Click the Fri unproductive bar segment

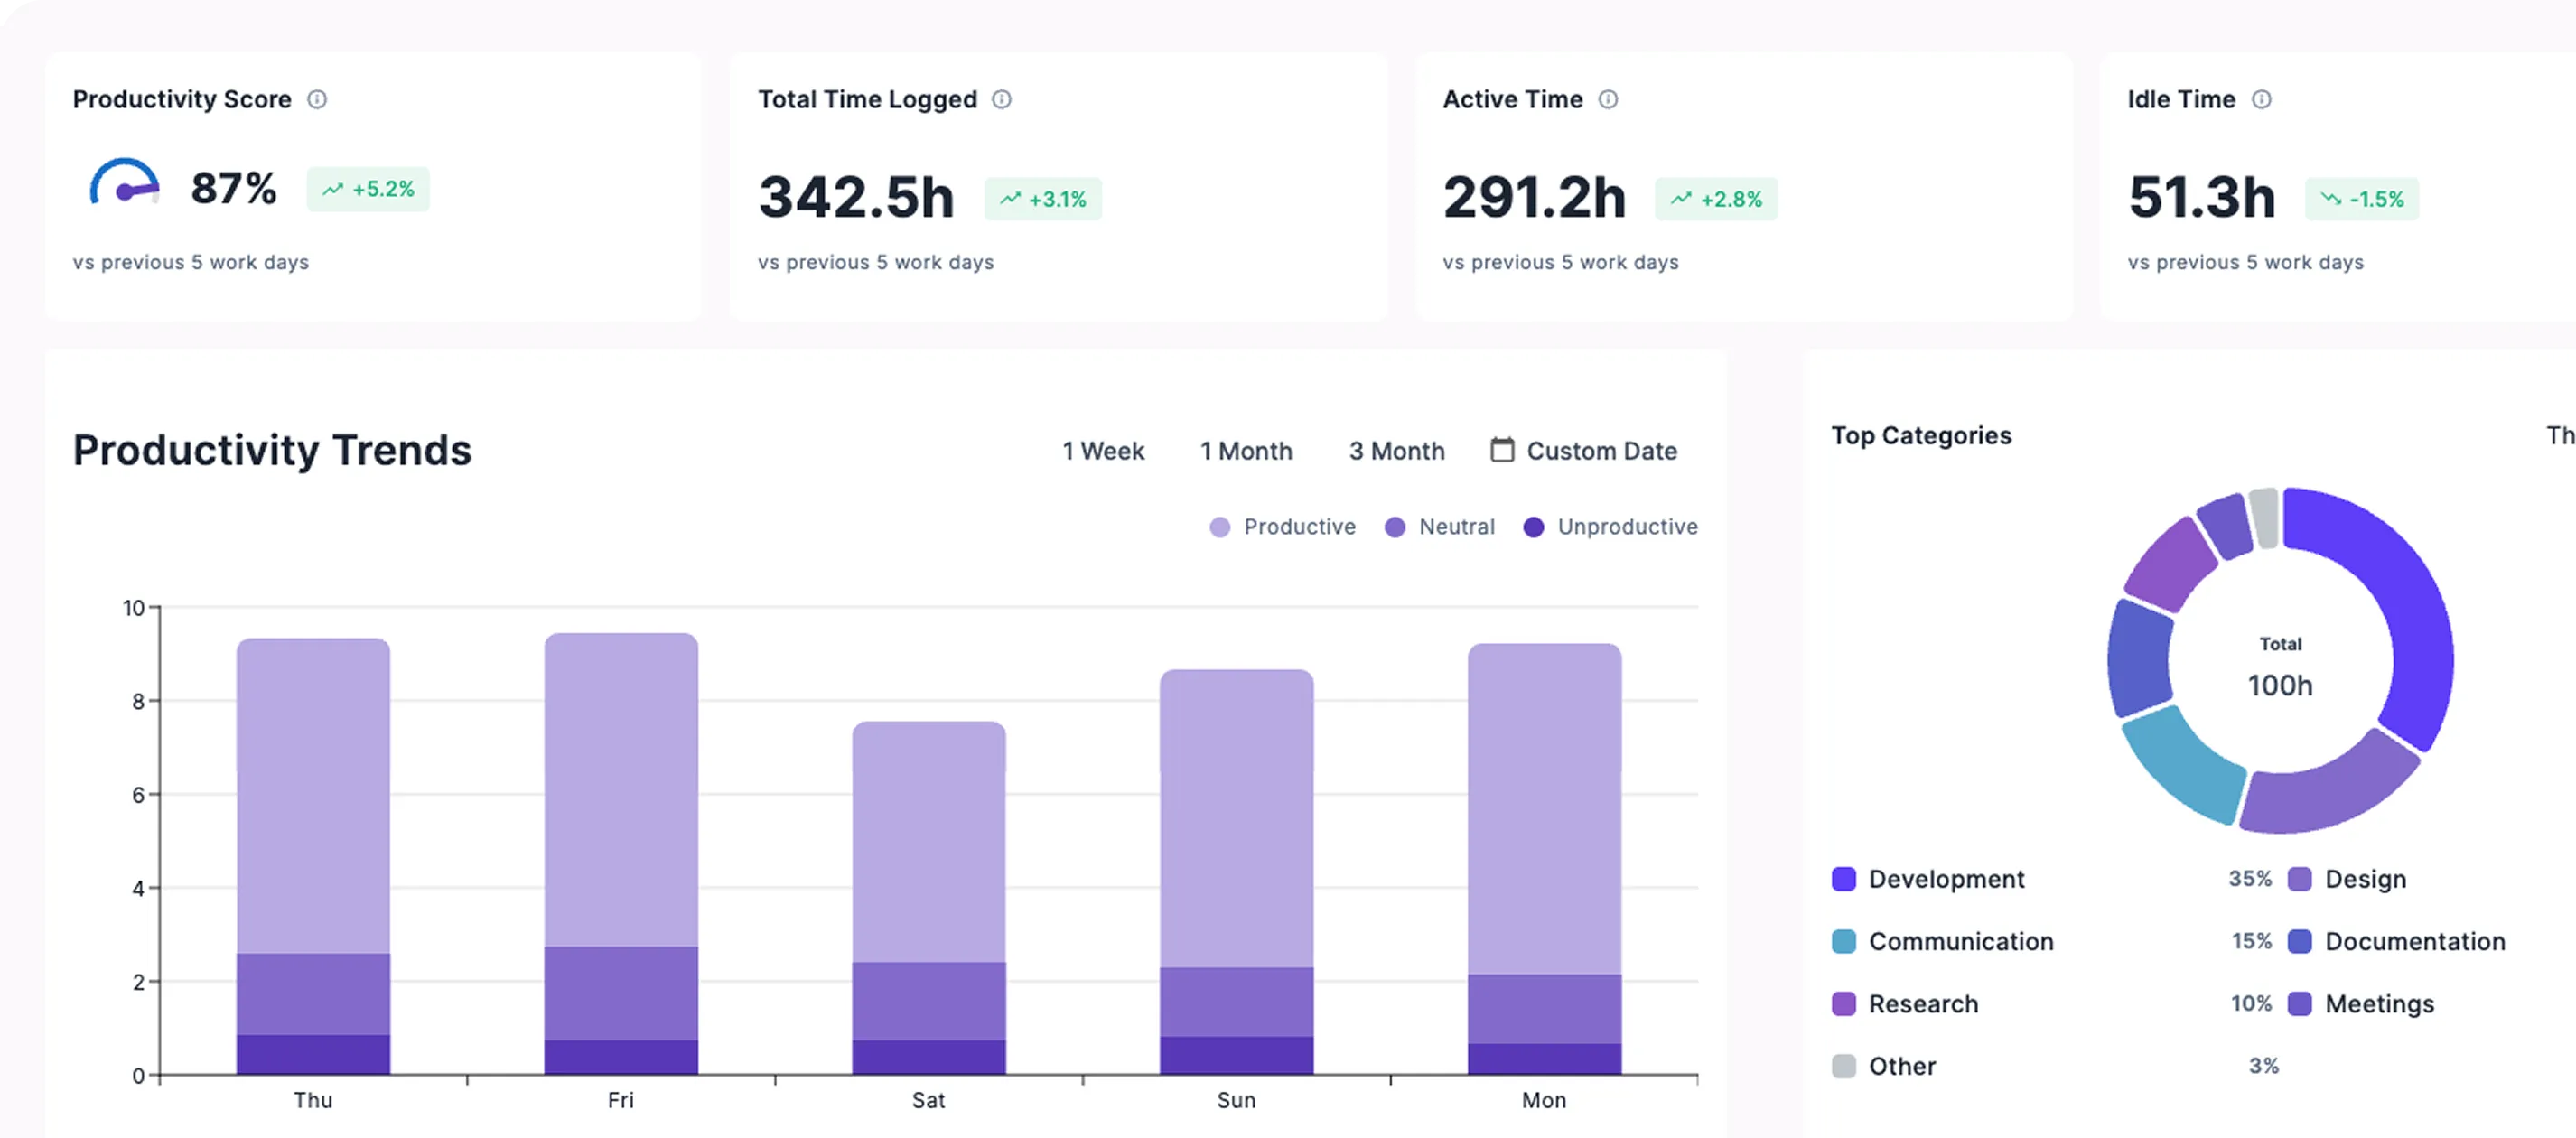(621, 1058)
